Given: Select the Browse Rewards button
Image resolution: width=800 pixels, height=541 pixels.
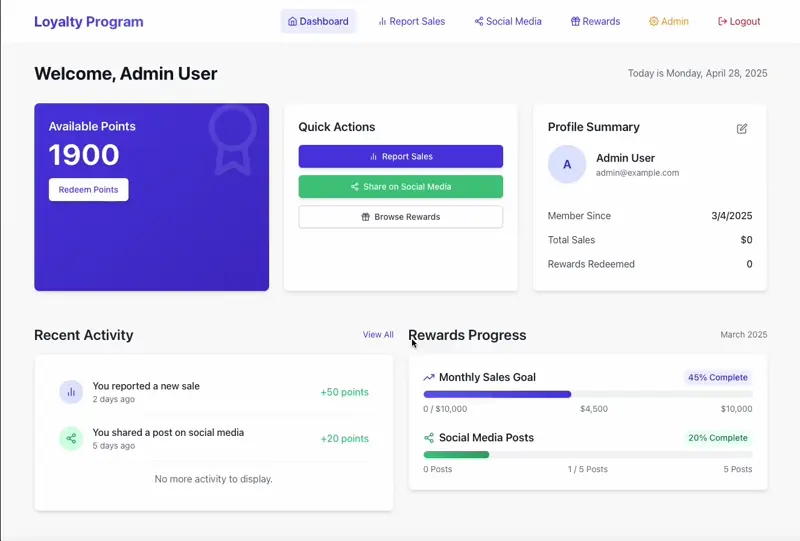Looking at the screenshot, I should [x=400, y=217].
